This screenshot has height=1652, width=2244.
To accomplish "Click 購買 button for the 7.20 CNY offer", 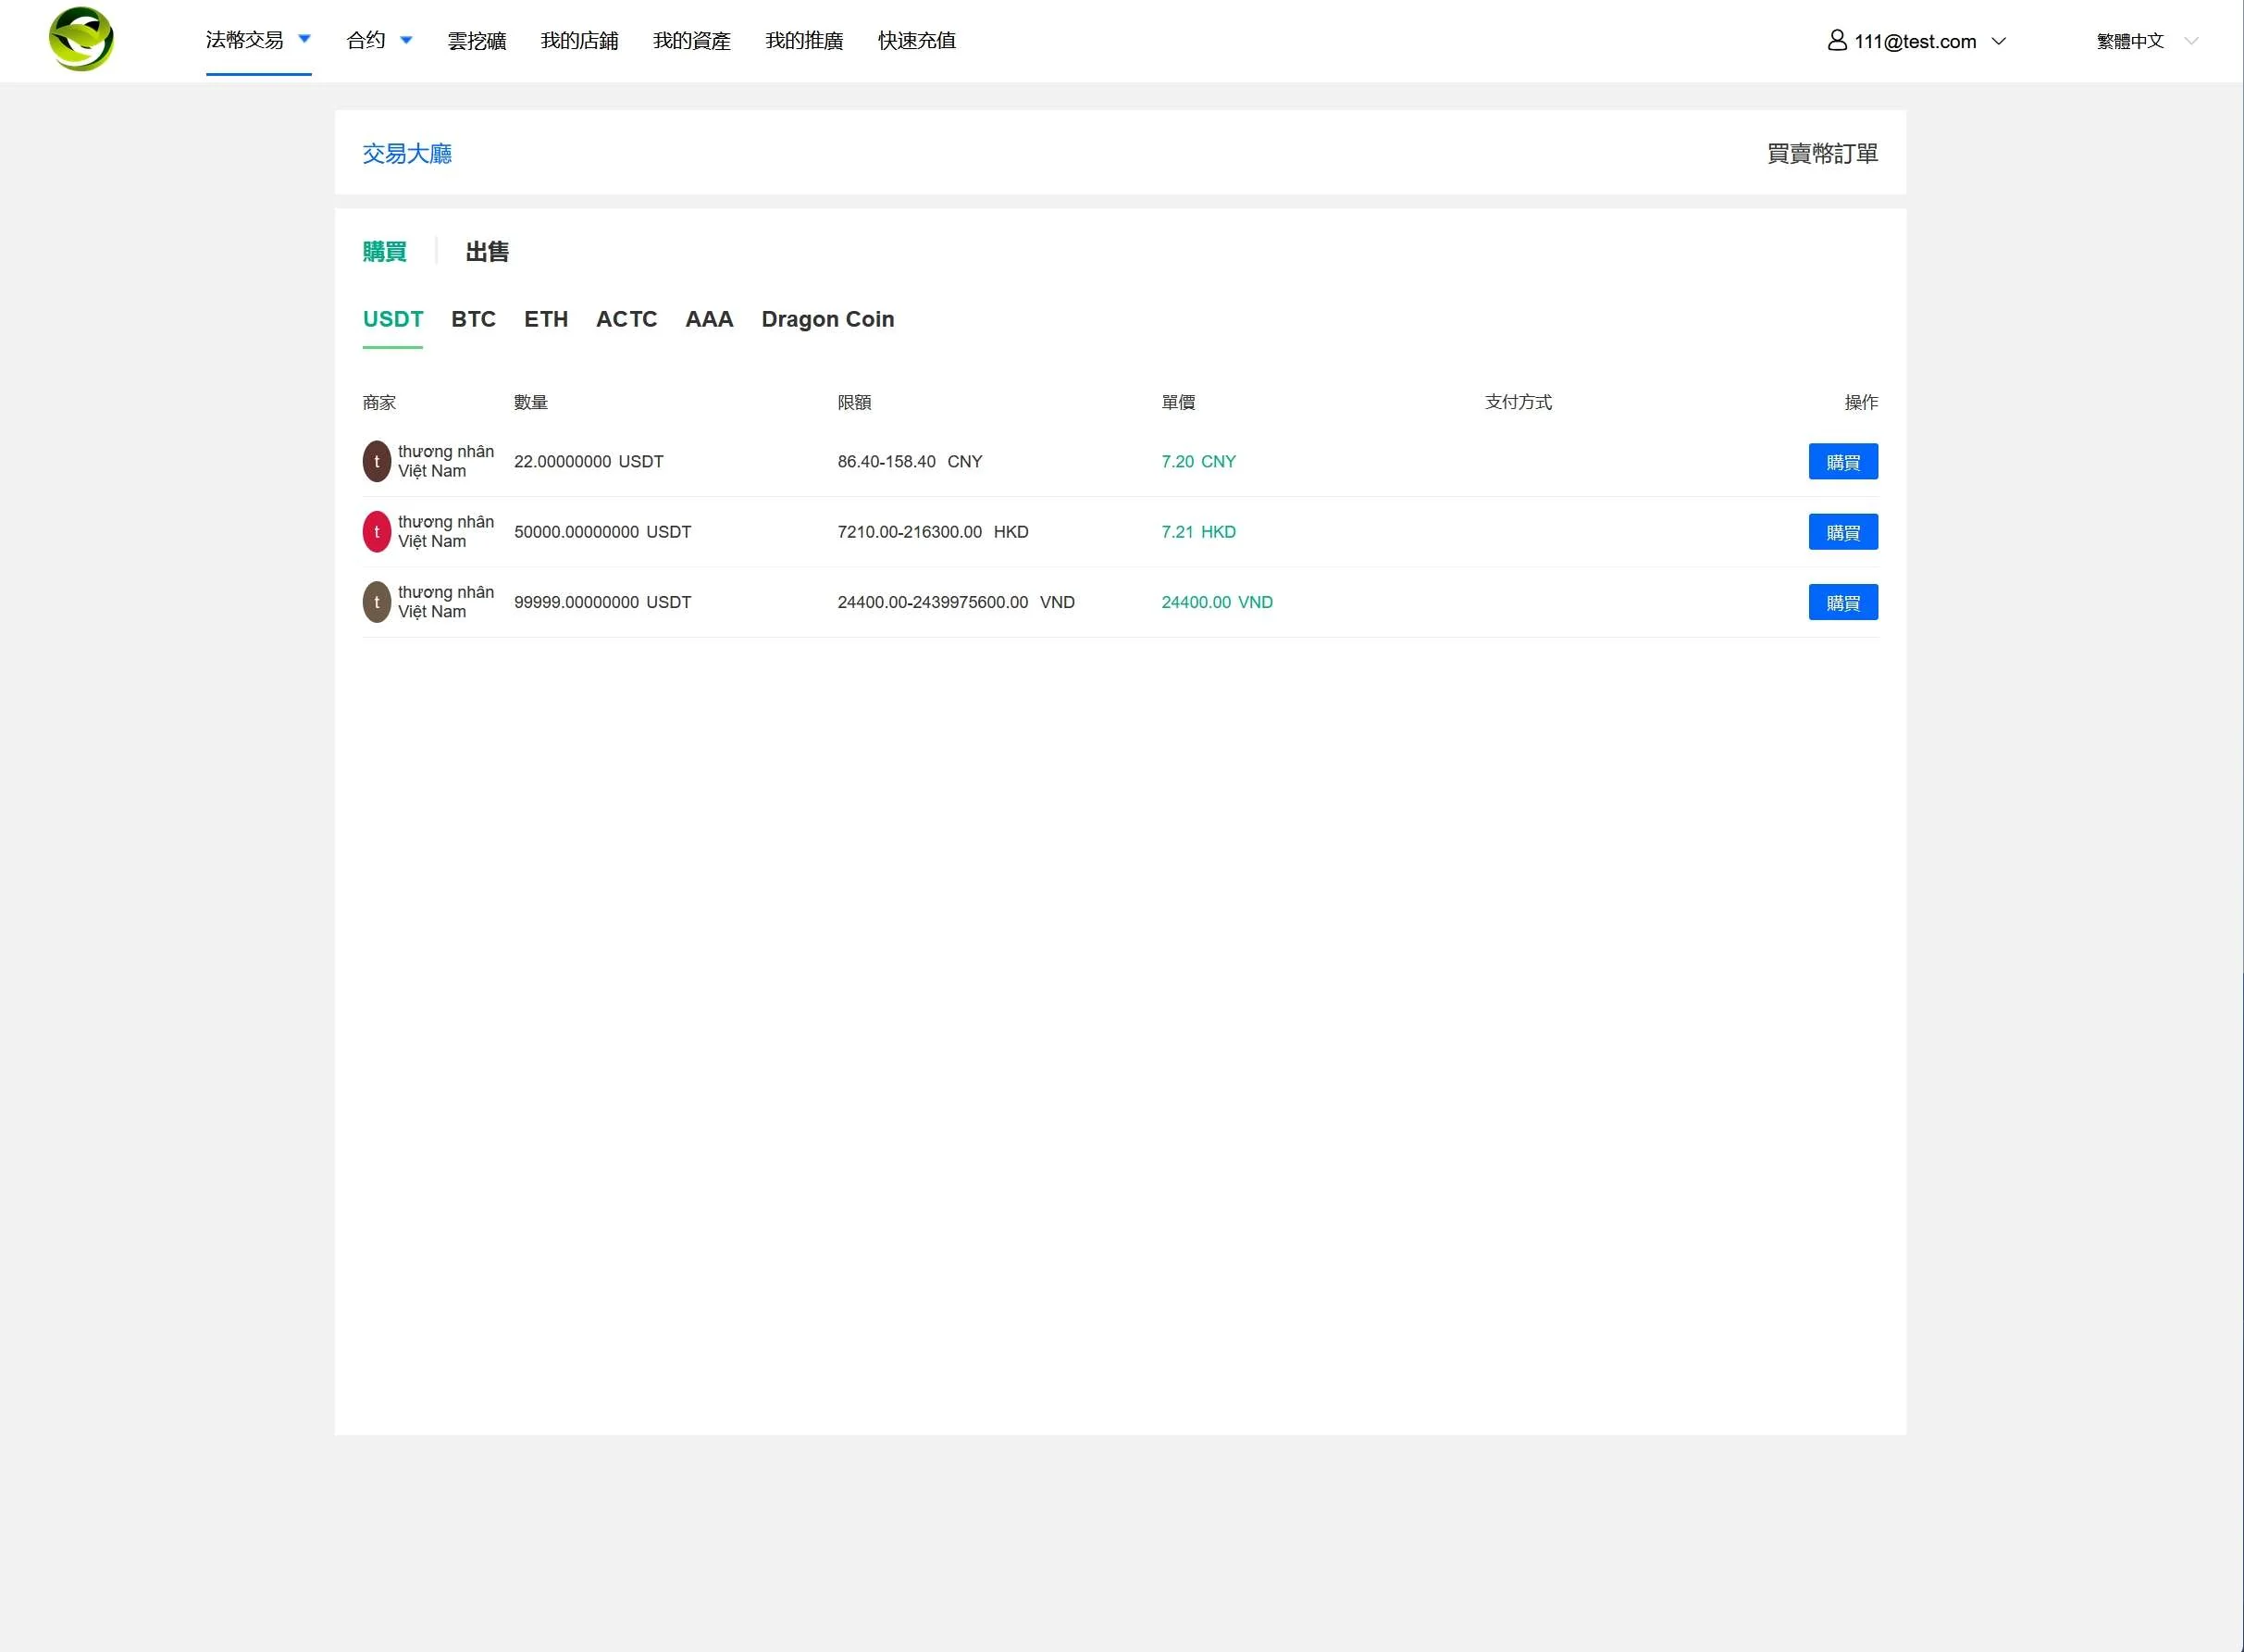I will pyautogui.click(x=1842, y=461).
